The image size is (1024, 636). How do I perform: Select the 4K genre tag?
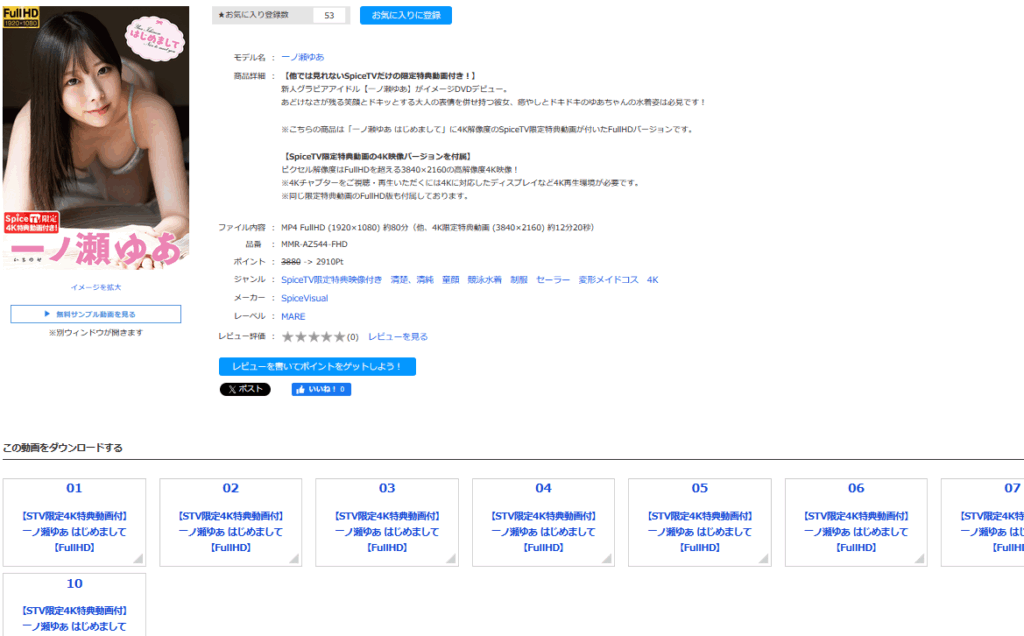652,280
